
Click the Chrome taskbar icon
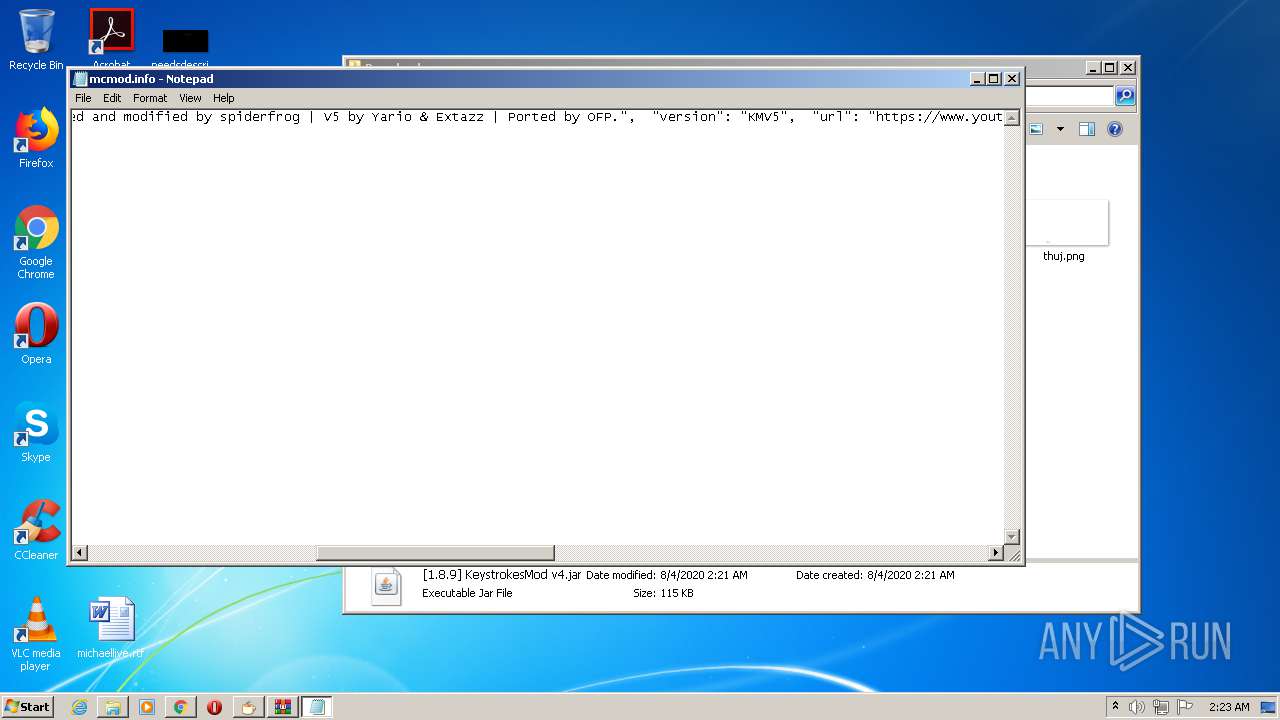(181, 707)
